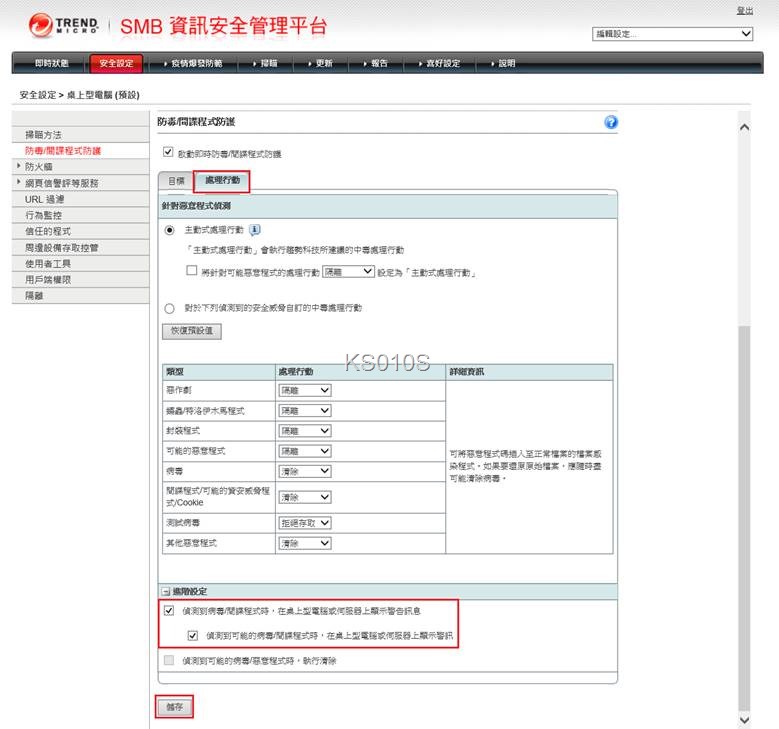Click the scrollbar down arrow
Viewport: 779px width, 729px height.
(x=744, y=720)
